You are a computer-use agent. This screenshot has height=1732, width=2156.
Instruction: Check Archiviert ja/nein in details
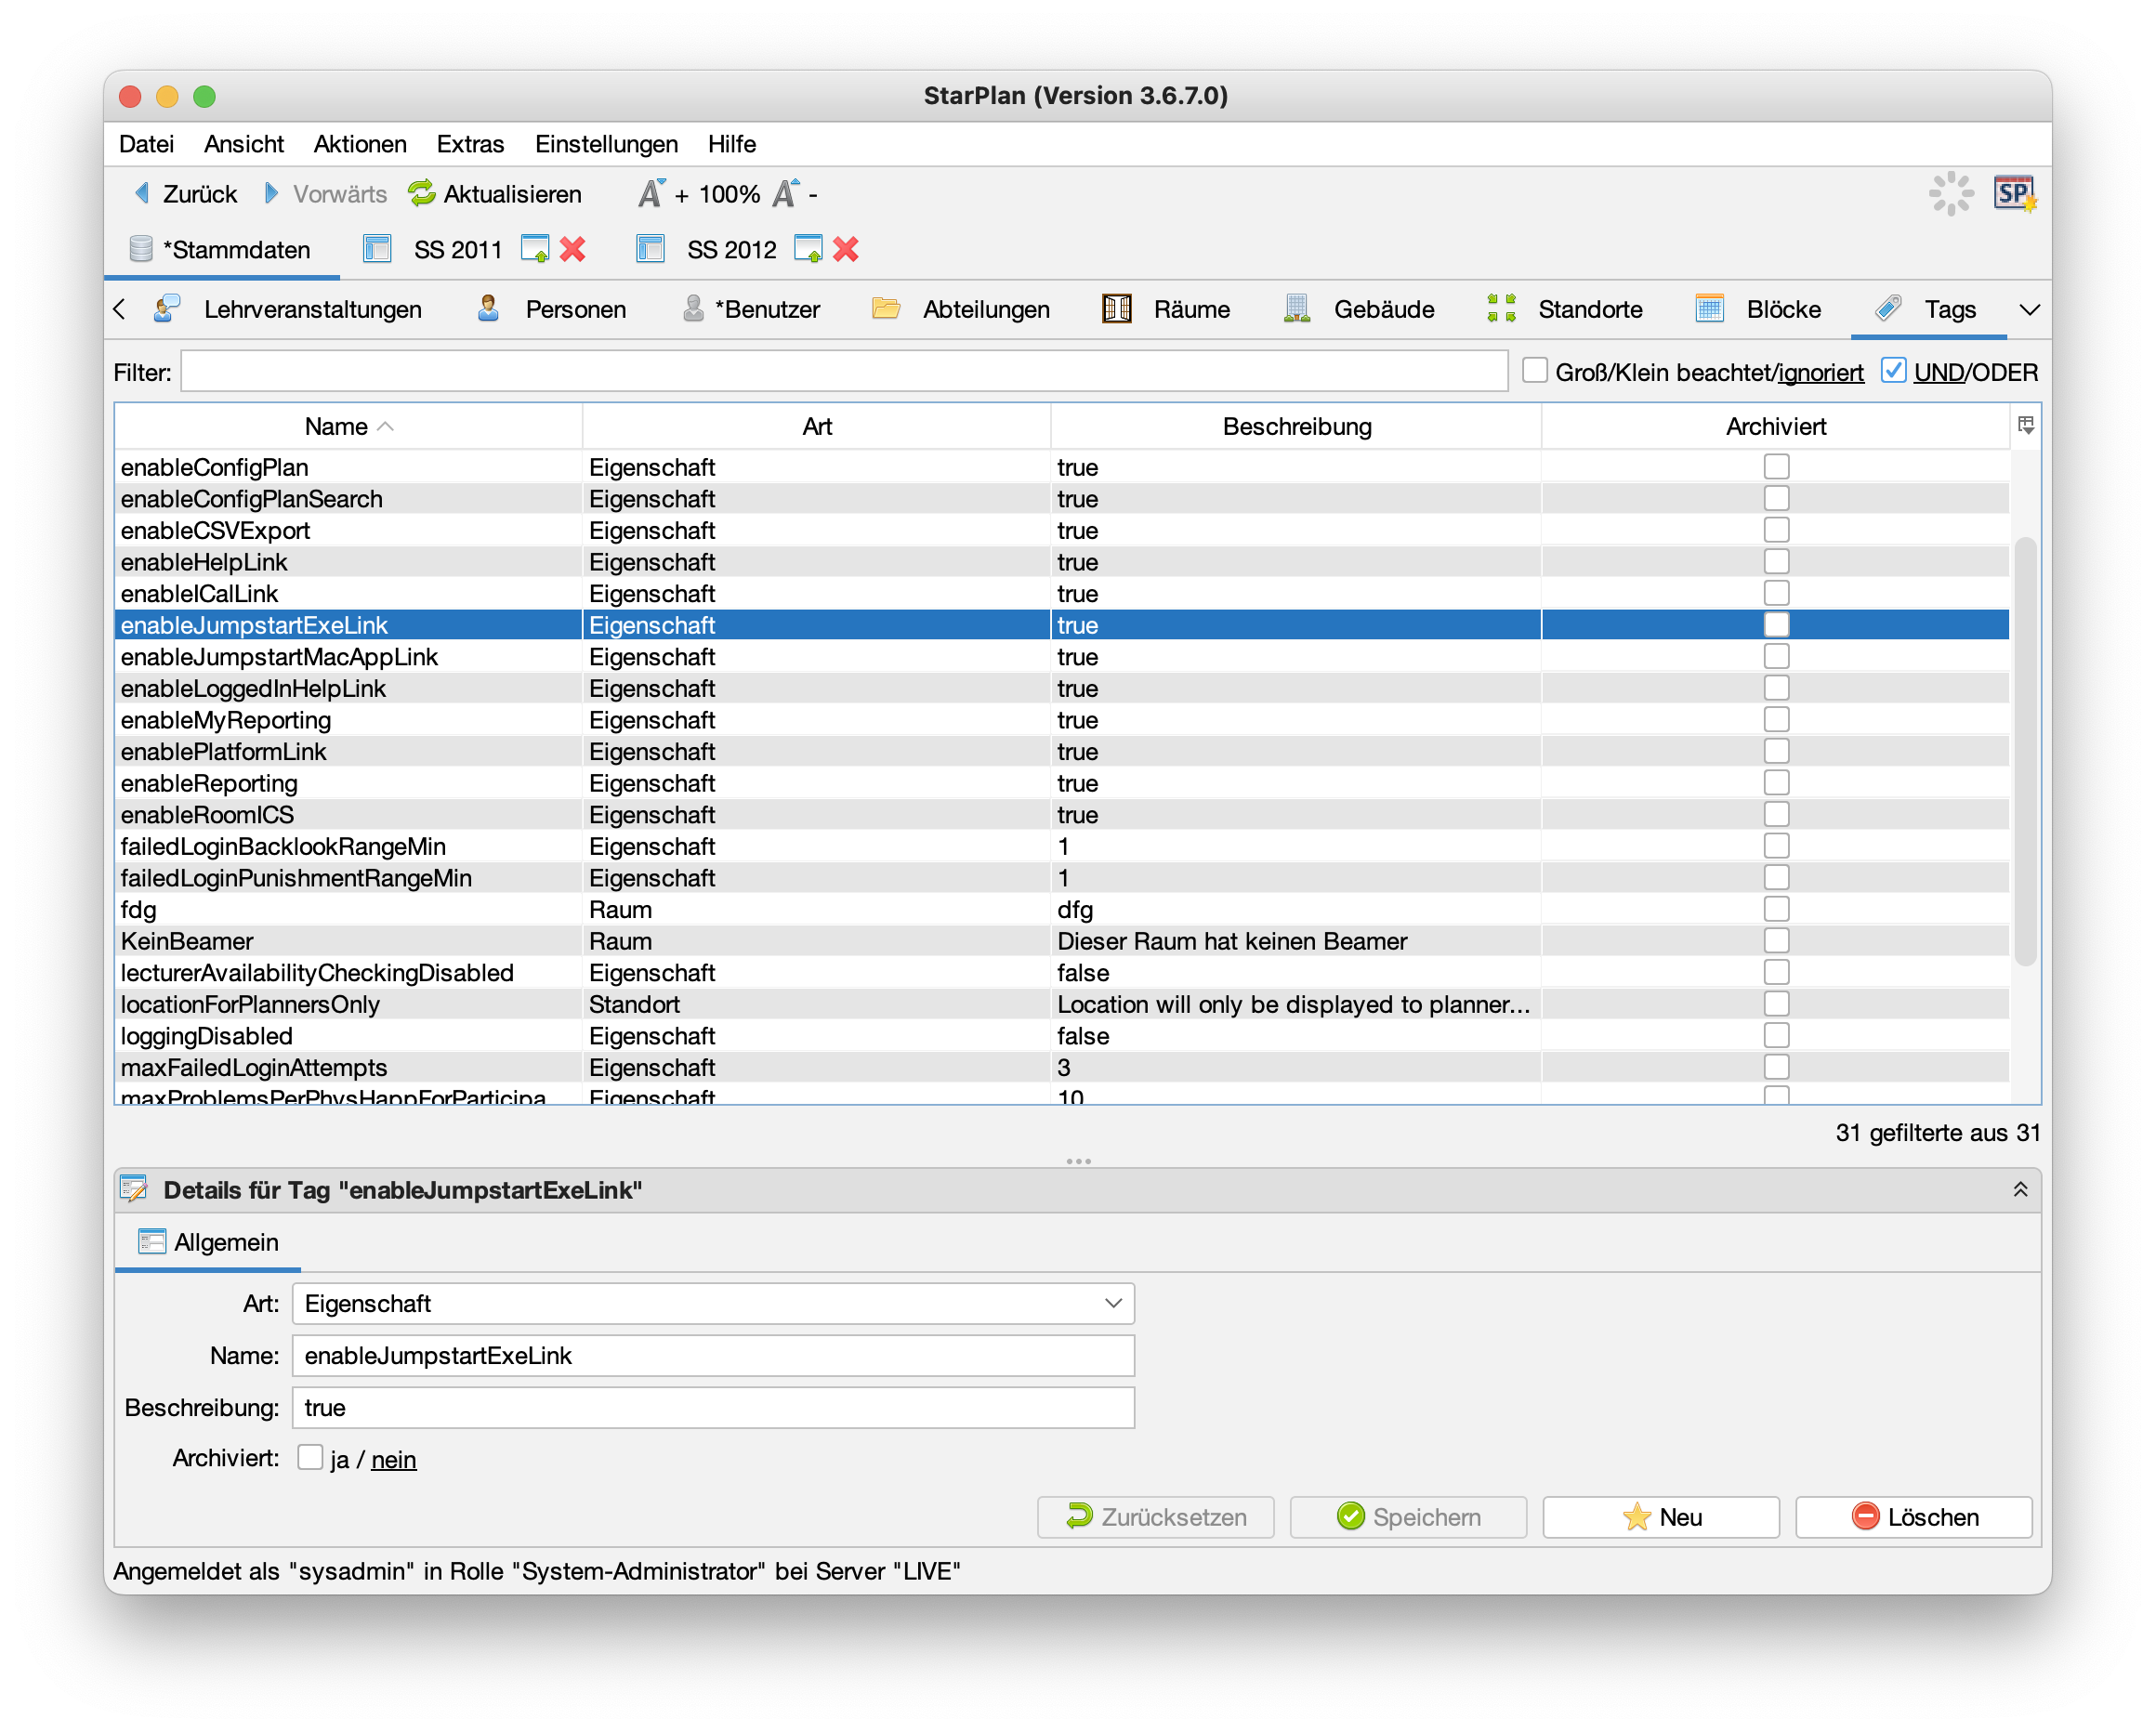click(x=310, y=1458)
